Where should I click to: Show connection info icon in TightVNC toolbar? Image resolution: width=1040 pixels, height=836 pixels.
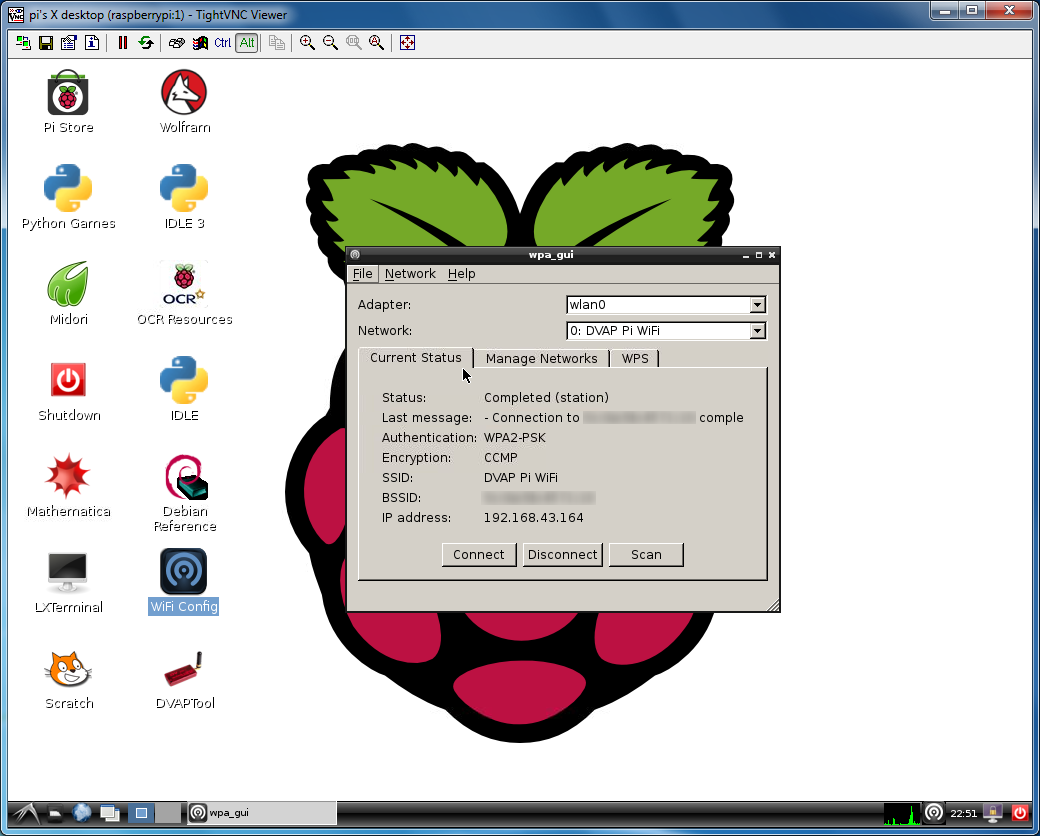(x=92, y=43)
